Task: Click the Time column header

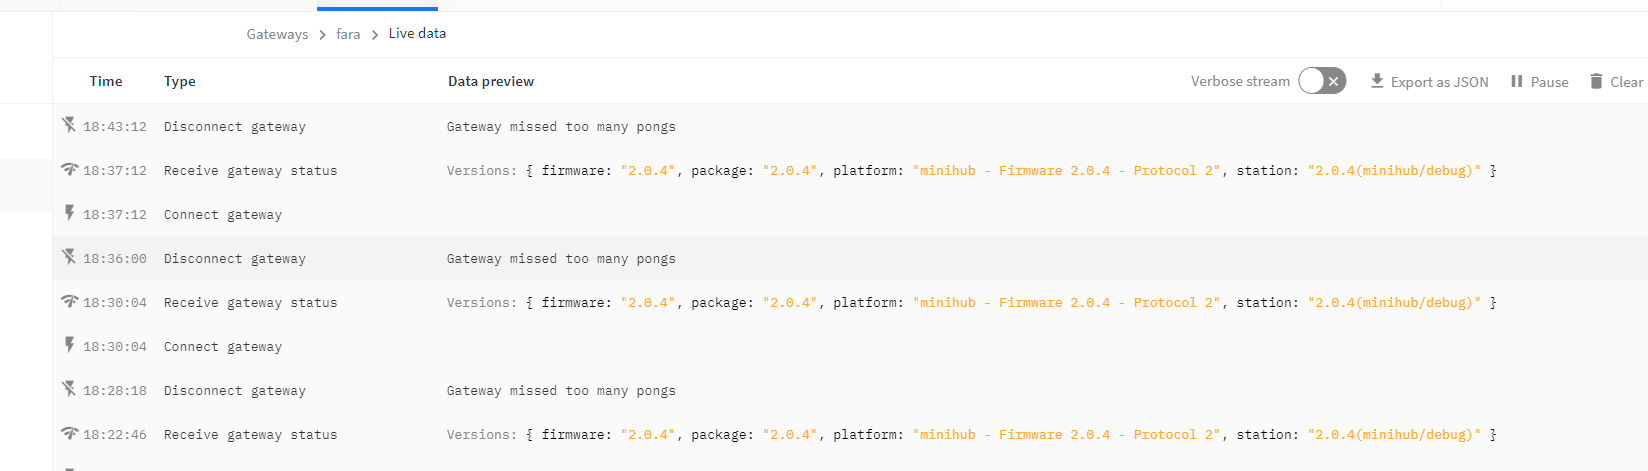Action: pos(106,81)
